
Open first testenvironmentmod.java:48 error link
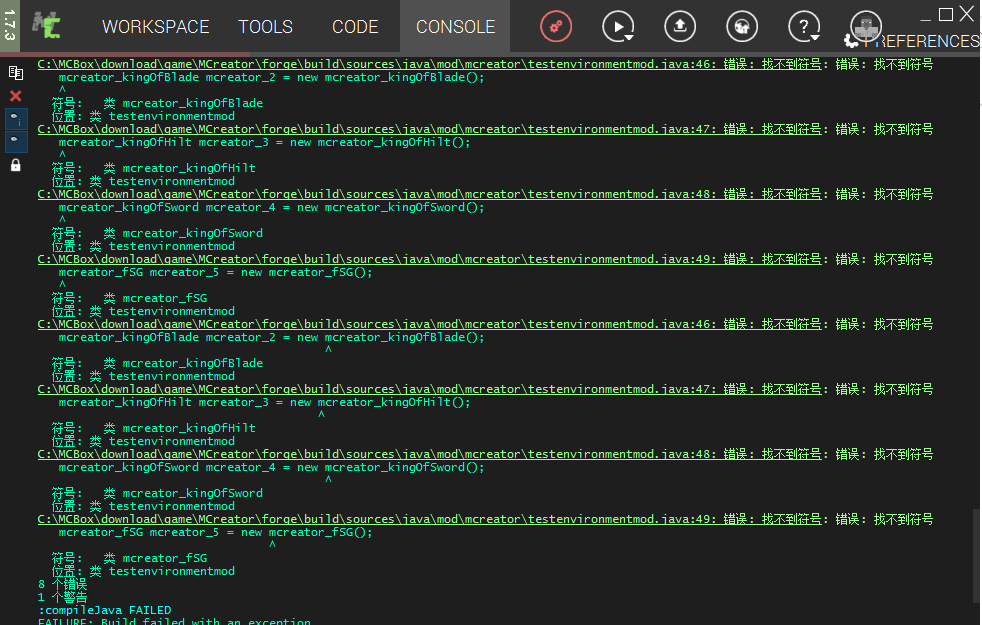(429, 194)
